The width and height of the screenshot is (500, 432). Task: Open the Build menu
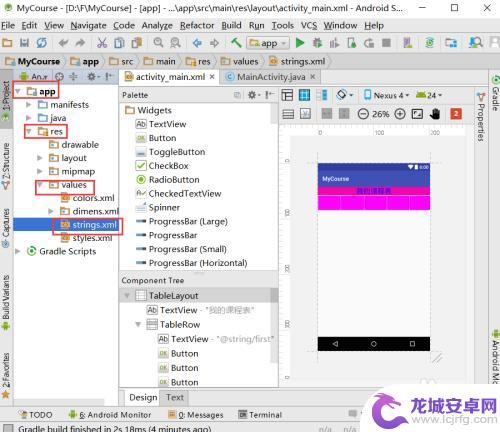231,25
